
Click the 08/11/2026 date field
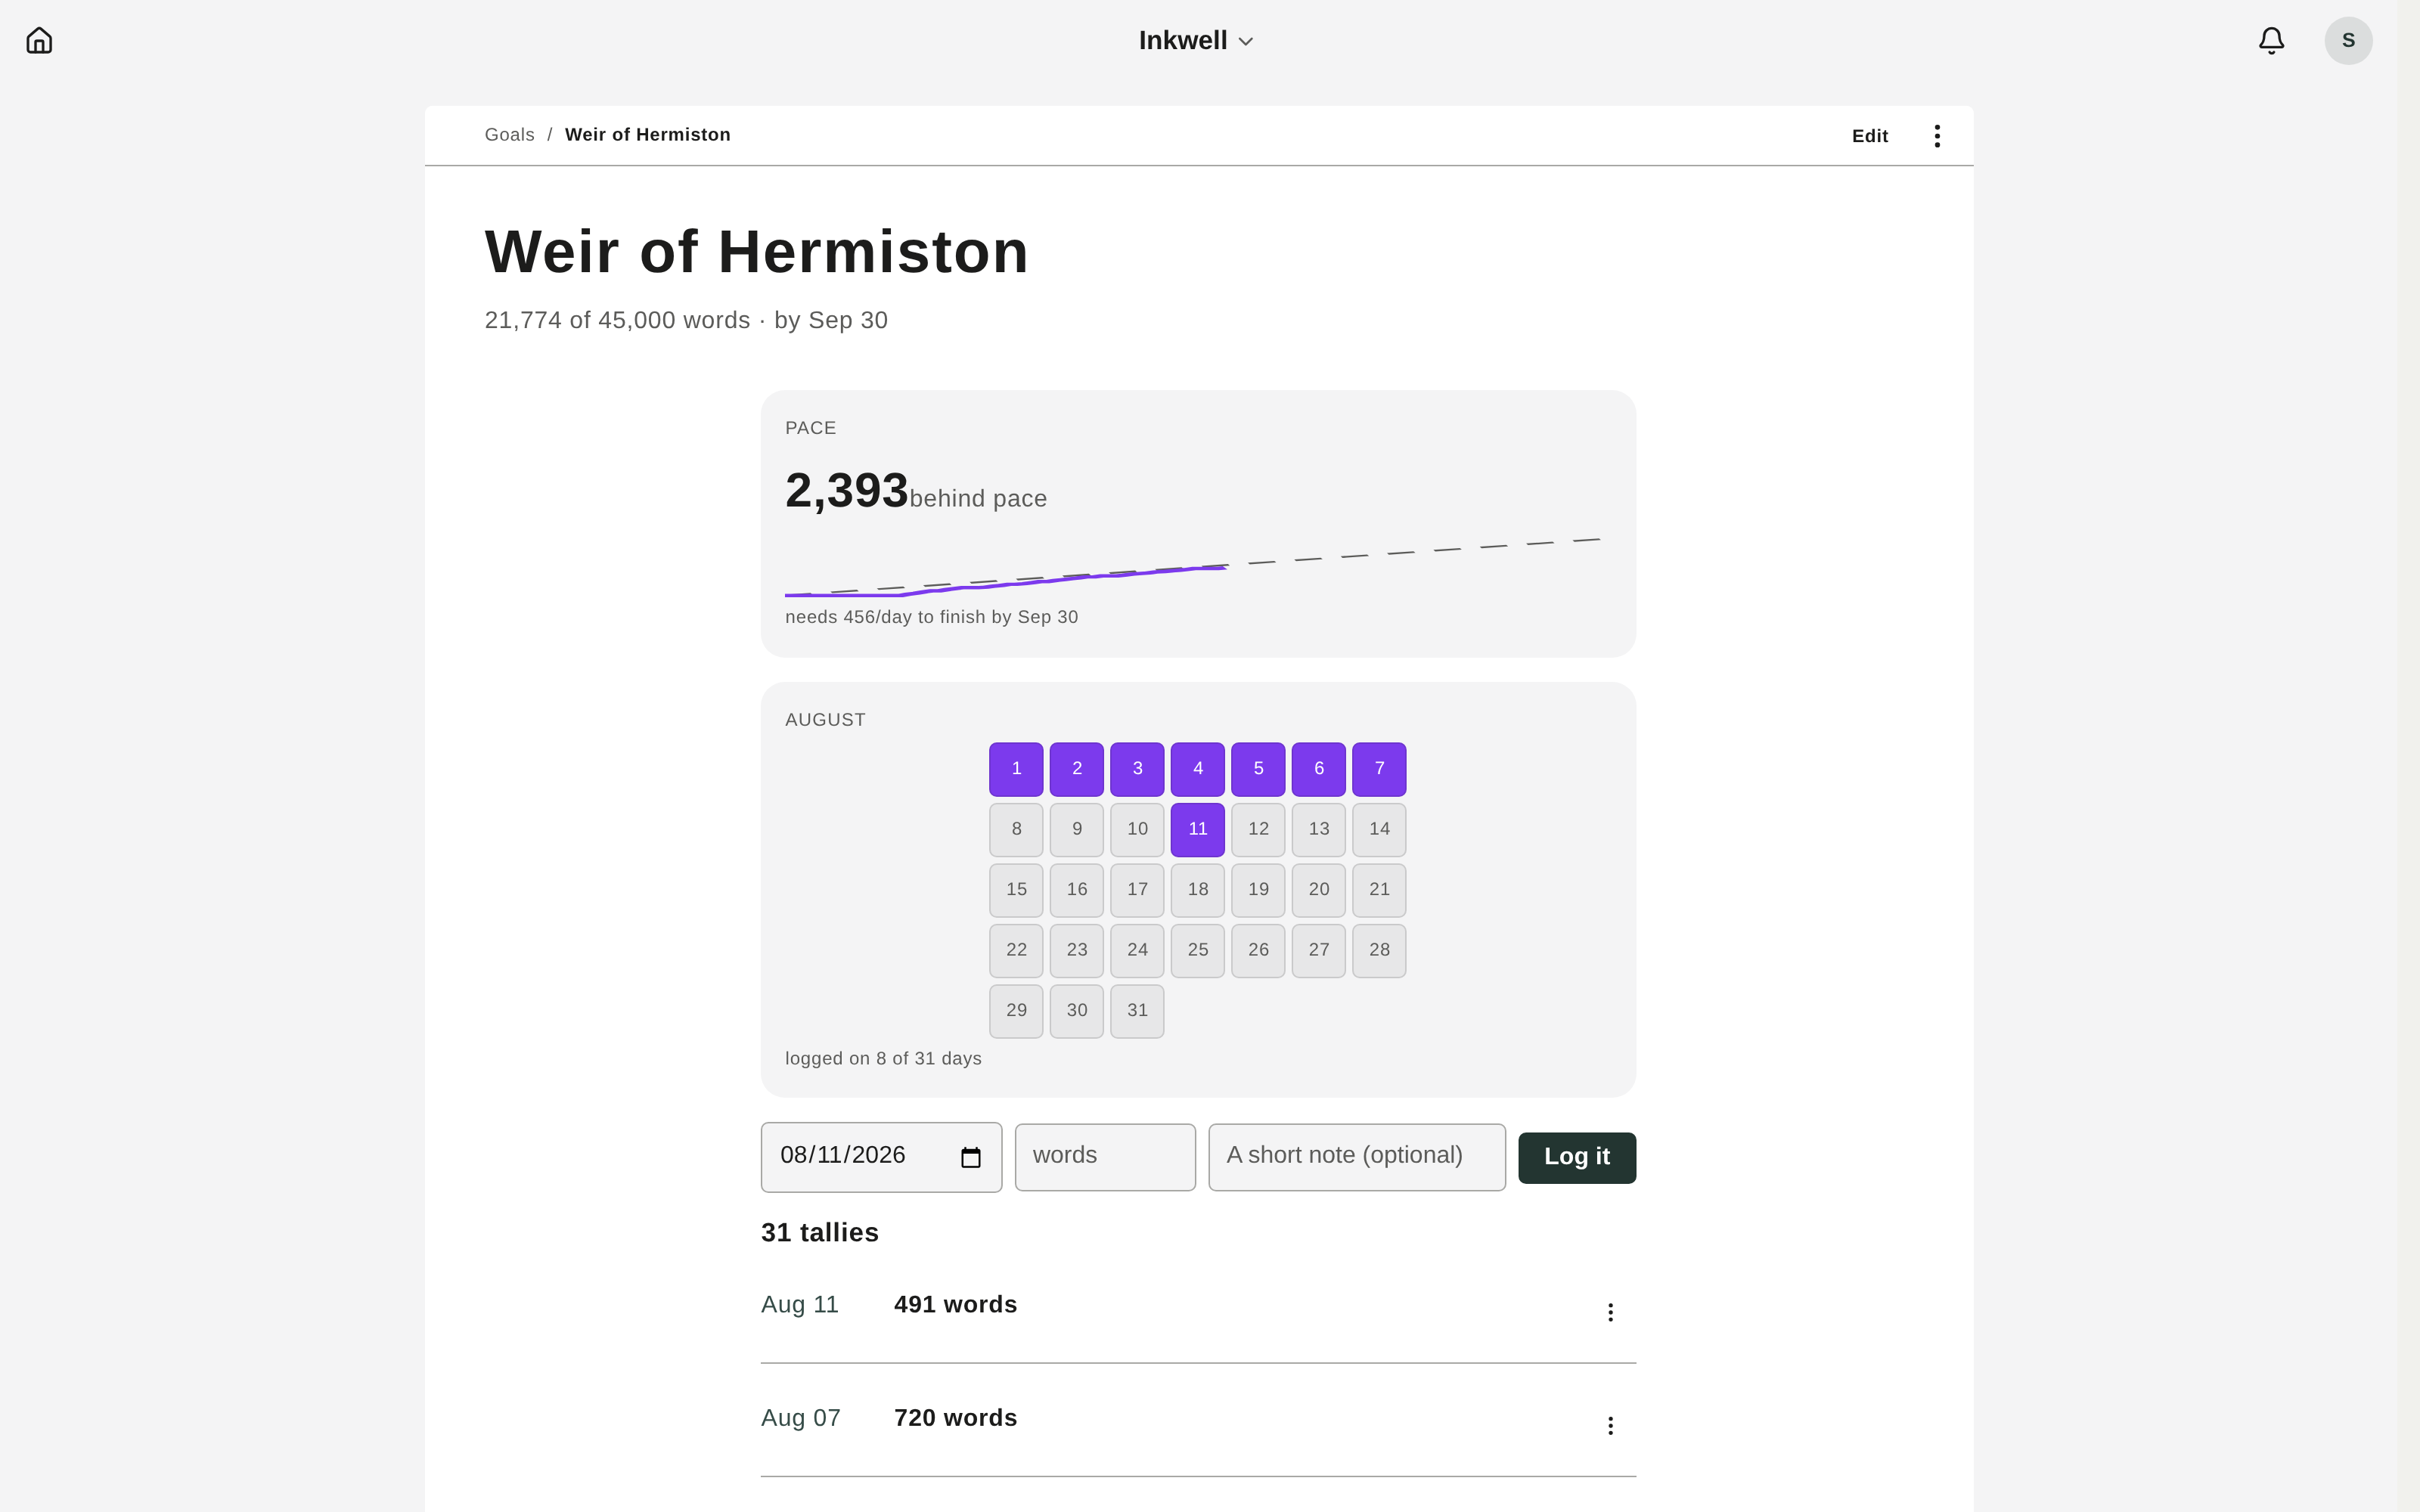tap(881, 1157)
